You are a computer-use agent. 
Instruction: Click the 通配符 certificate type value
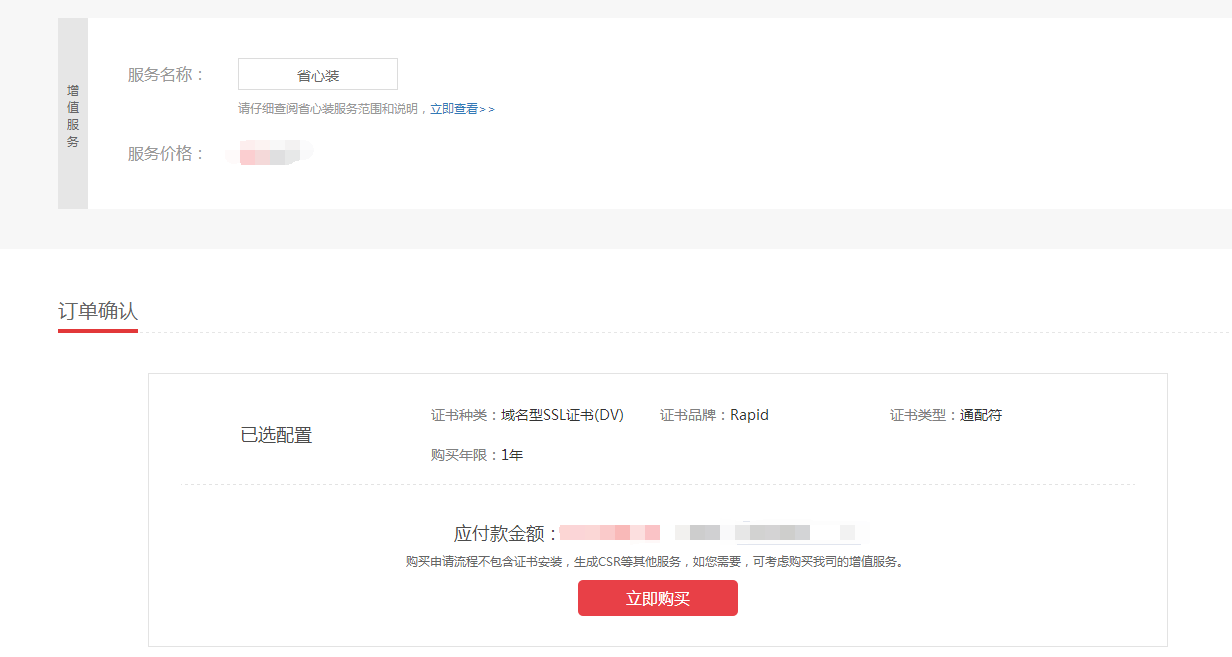tap(981, 415)
